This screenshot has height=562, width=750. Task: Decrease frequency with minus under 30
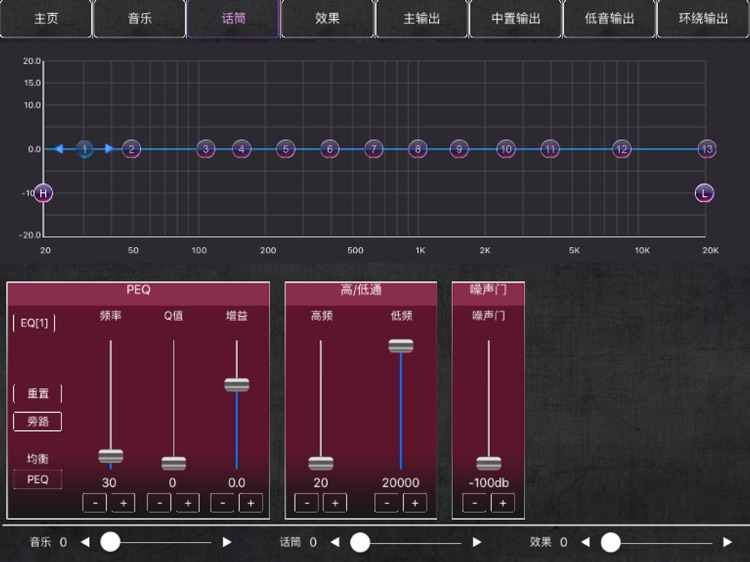95,503
